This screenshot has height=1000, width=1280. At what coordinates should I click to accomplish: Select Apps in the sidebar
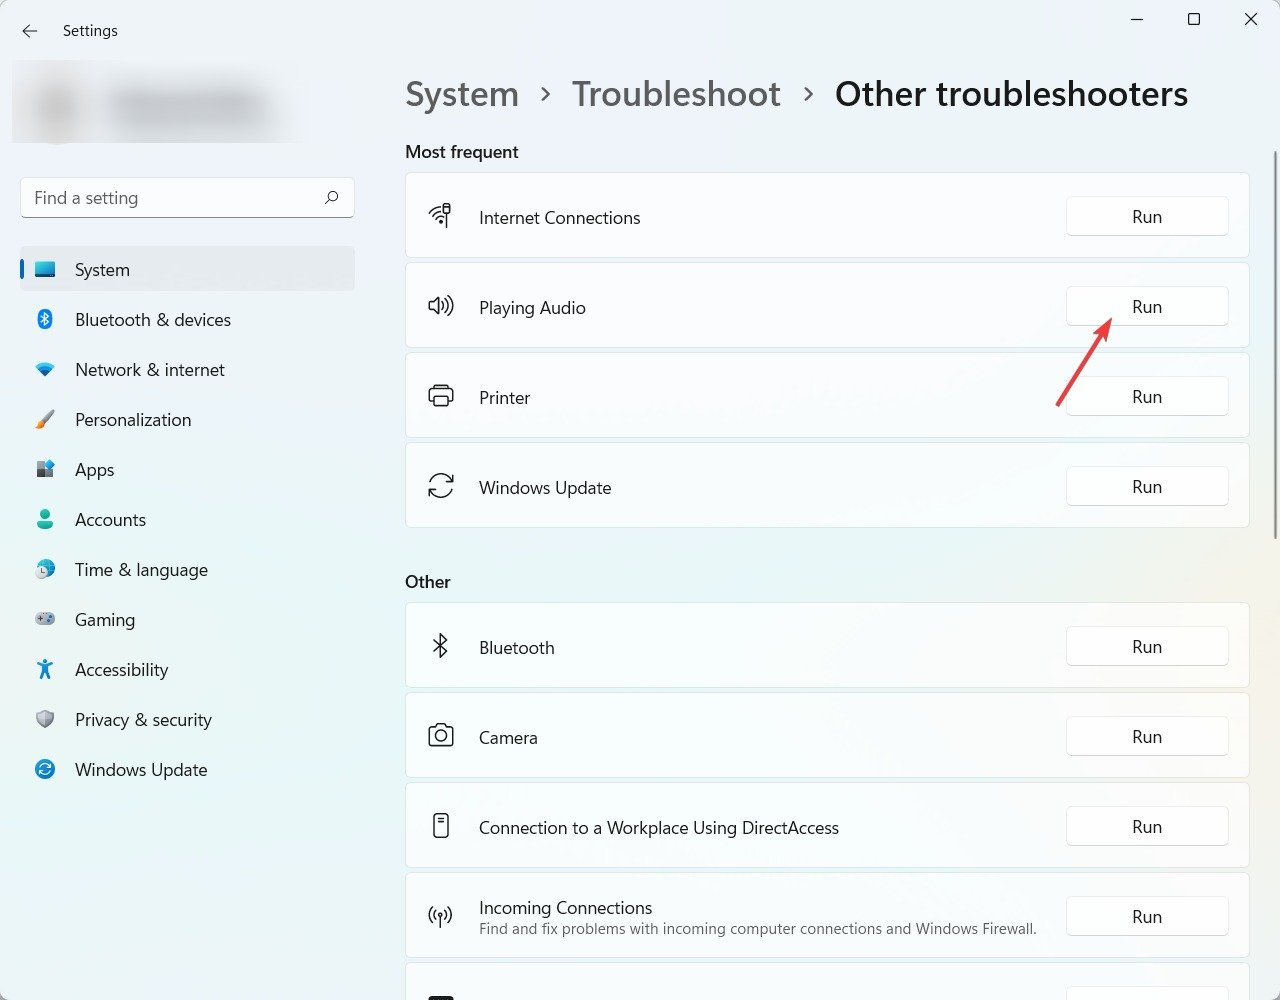click(x=187, y=469)
